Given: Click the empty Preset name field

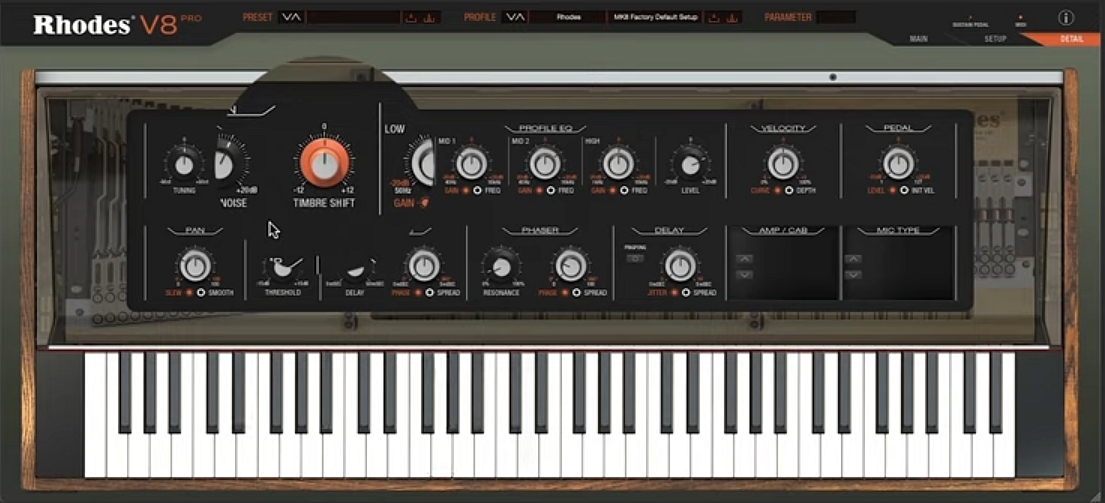Looking at the screenshot, I should tap(353, 18).
